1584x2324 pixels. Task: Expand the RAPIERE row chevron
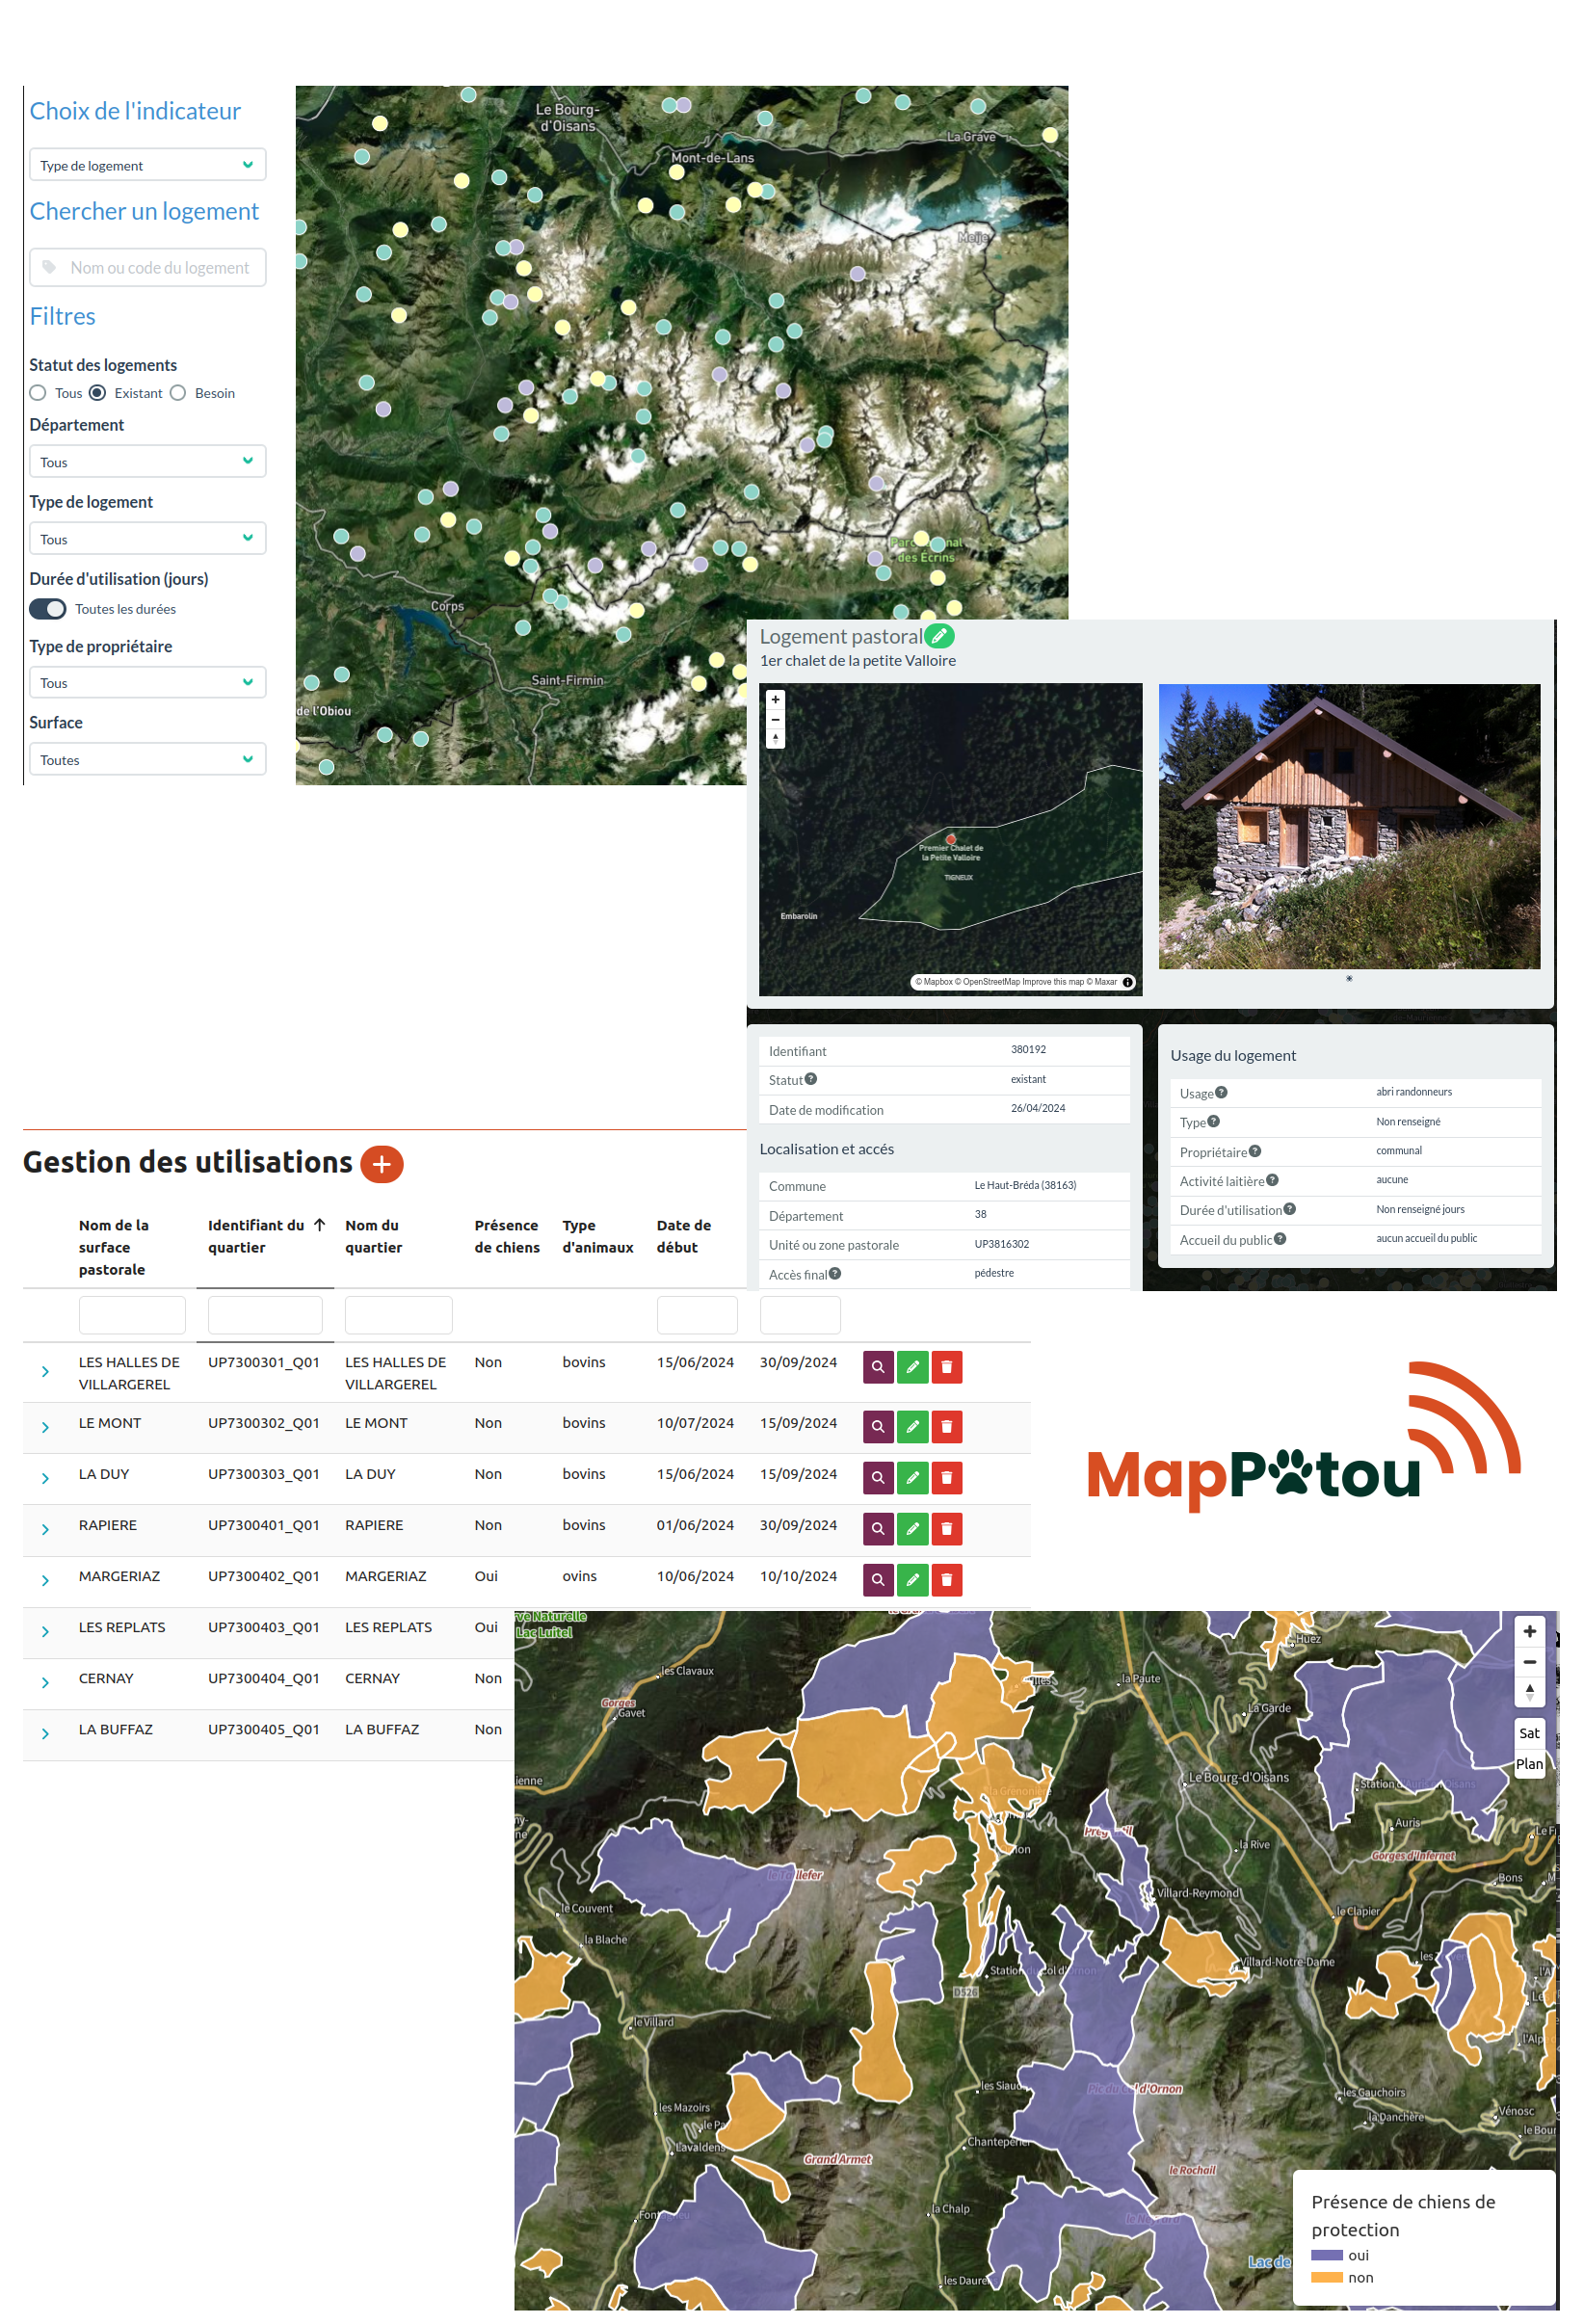tap(45, 1529)
